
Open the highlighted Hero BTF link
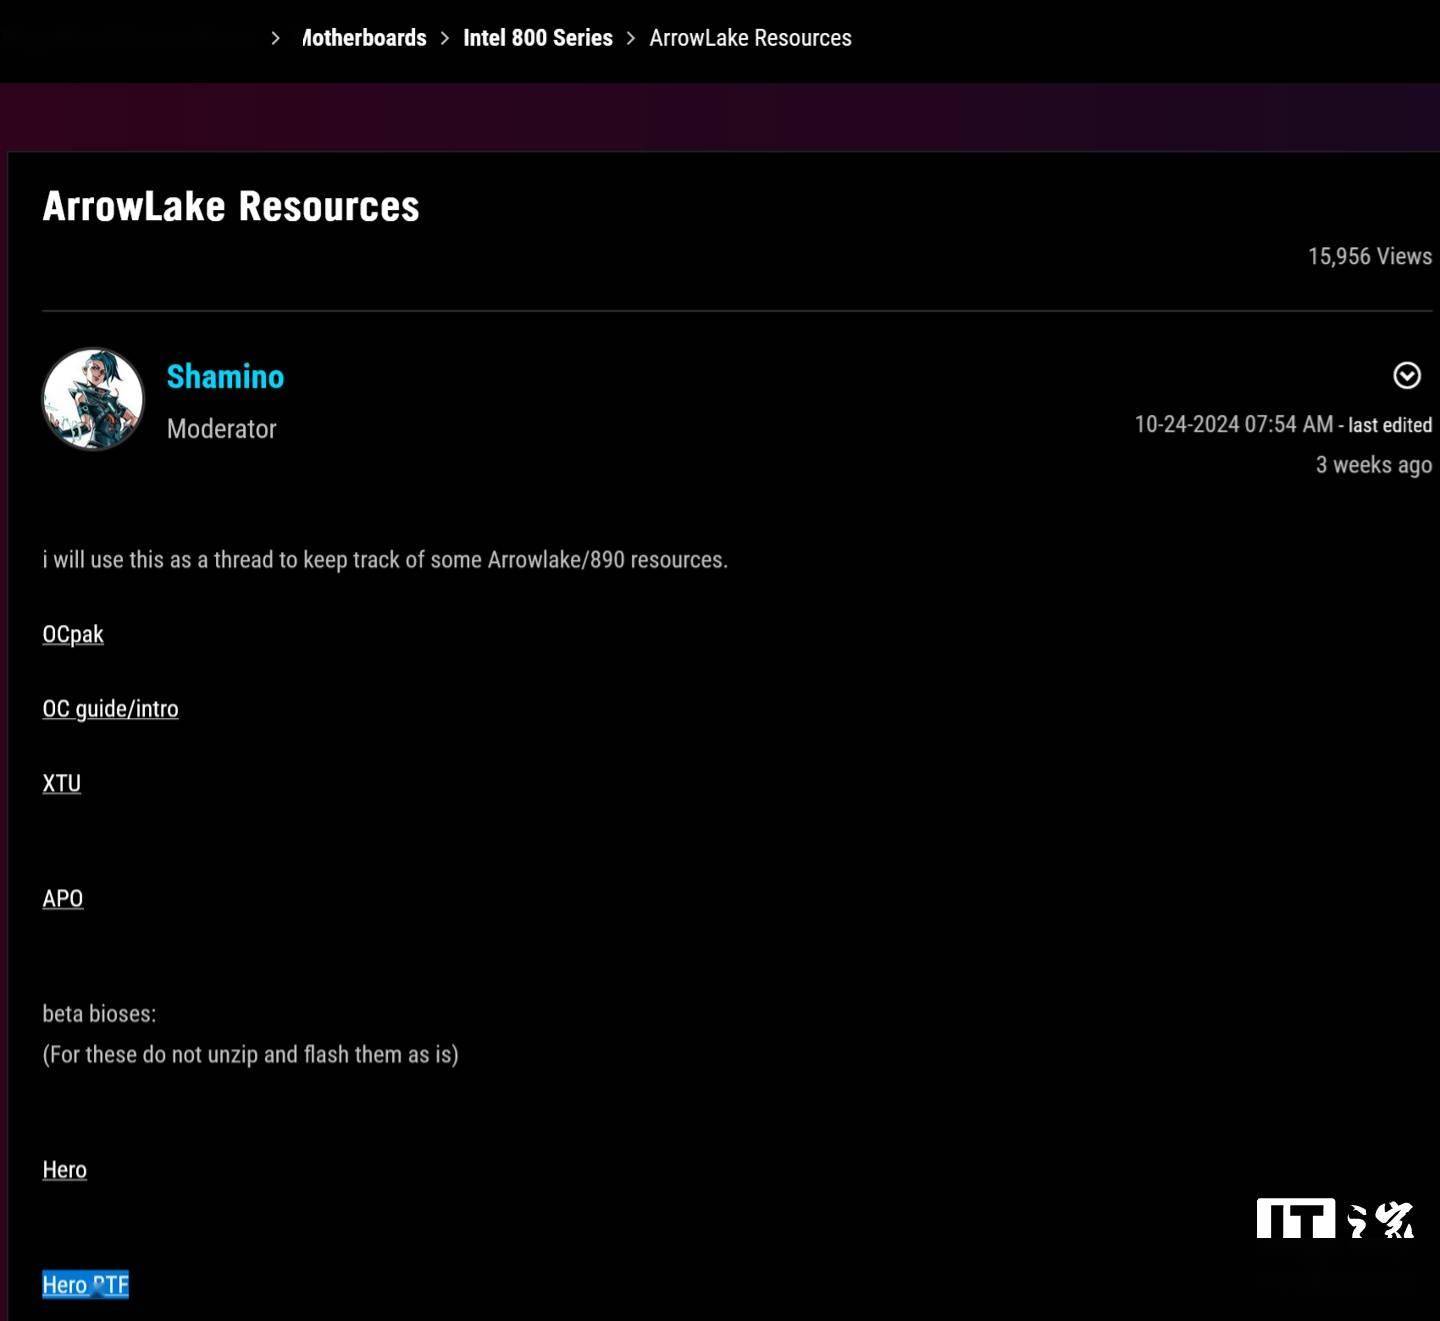click(x=86, y=1285)
